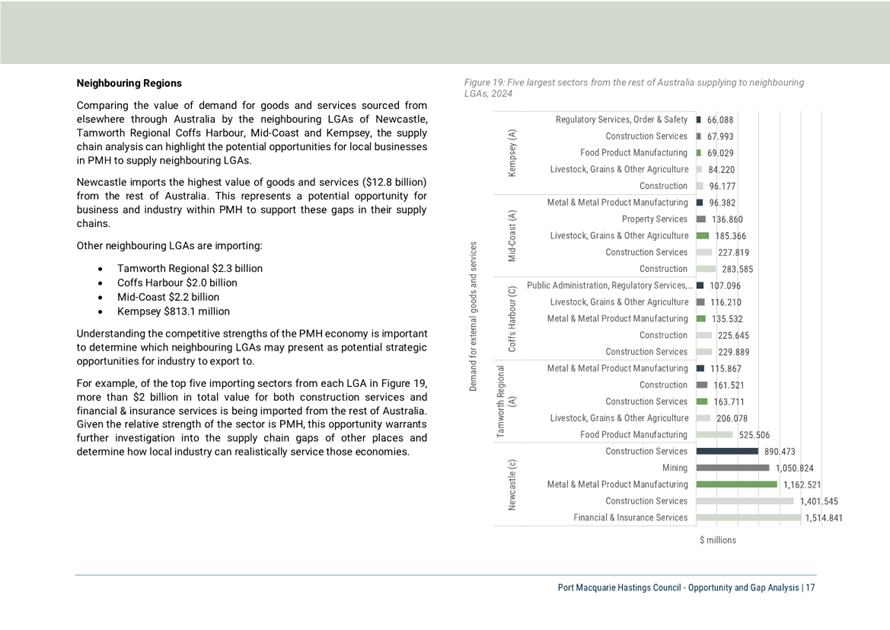Click the green Newcastle Metal Manufacturing bar
The width and height of the screenshot is (890, 630).
[x=737, y=484]
